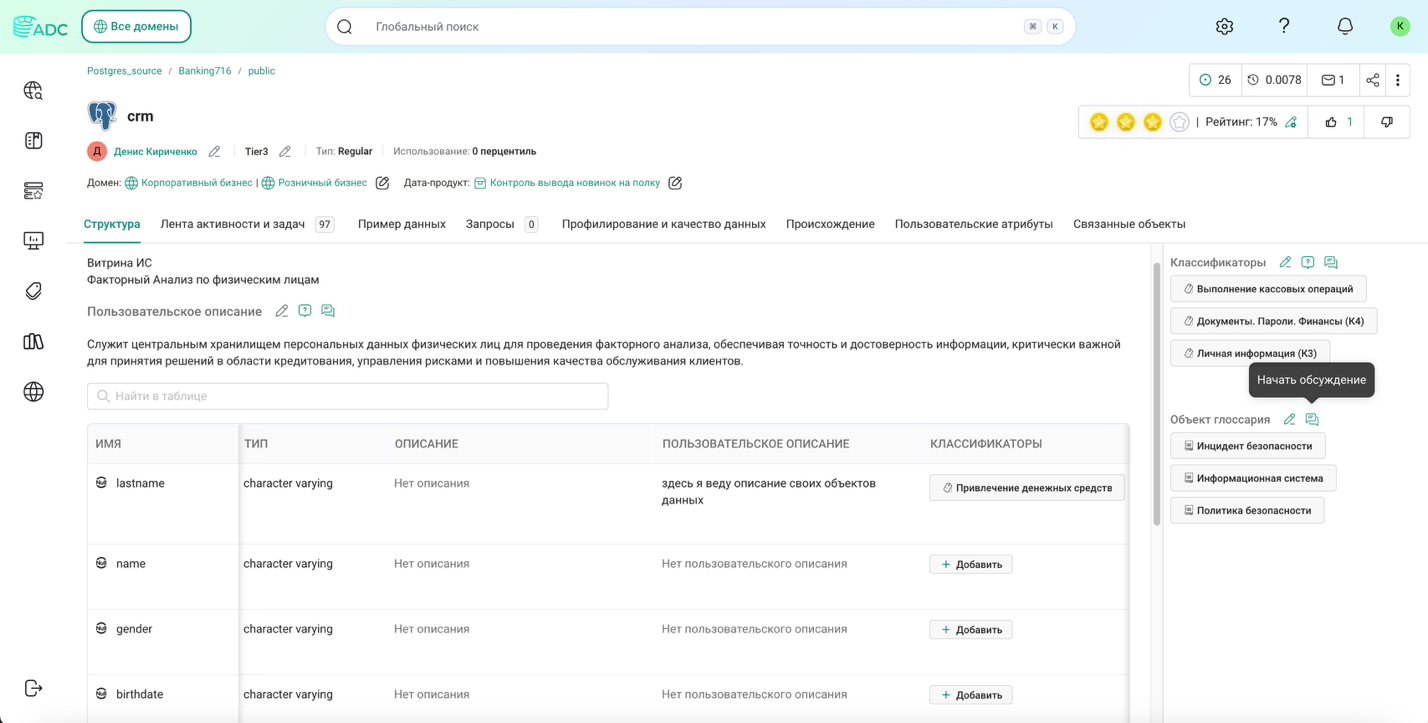Open the ADC logo home page

[x=40, y=27]
